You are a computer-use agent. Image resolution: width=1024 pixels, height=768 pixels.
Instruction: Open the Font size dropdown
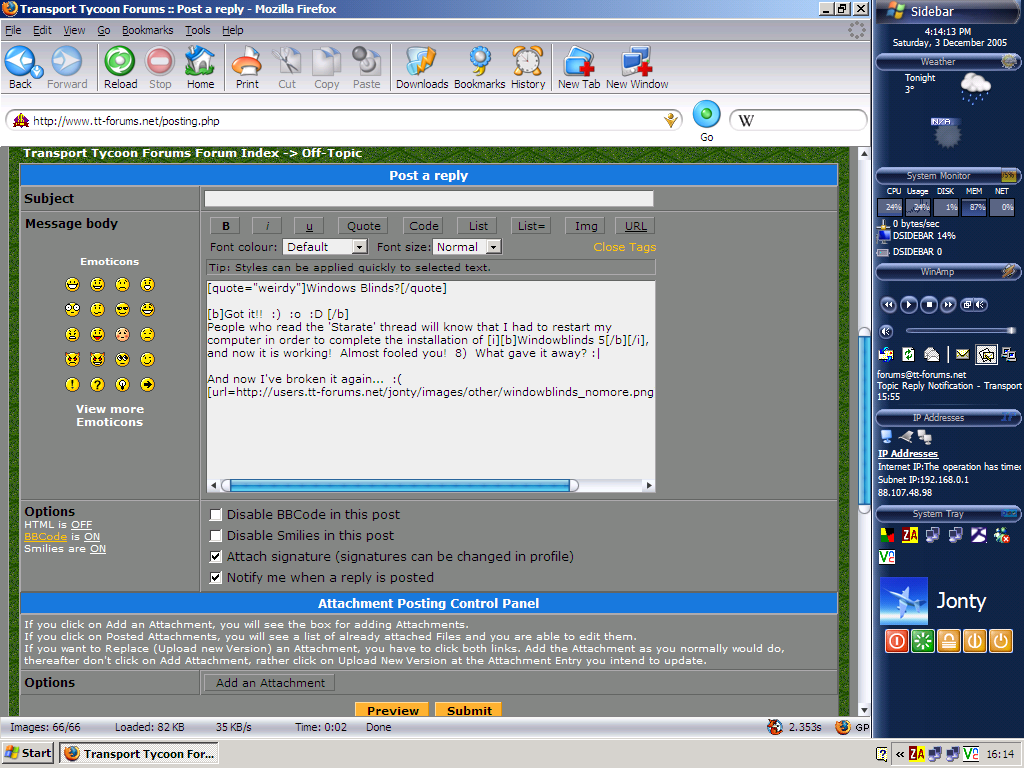(x=467, y=247)
